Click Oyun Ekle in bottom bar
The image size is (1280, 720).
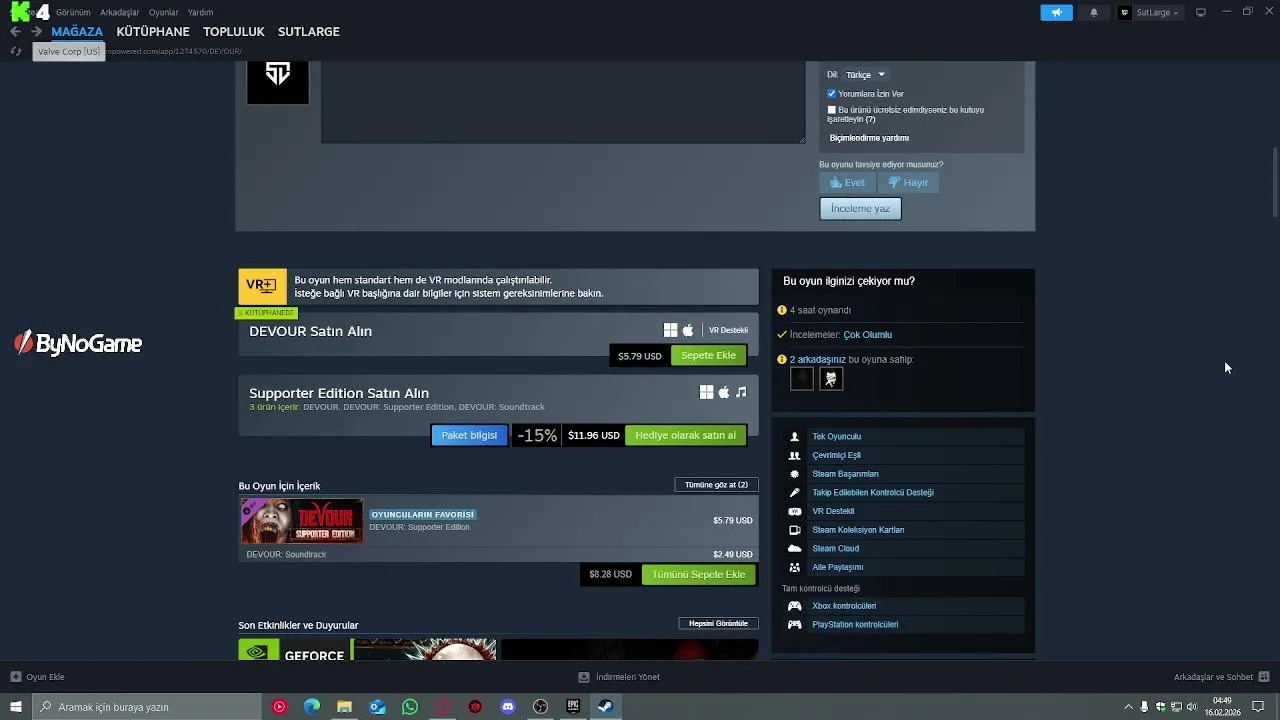pos(38,677)
